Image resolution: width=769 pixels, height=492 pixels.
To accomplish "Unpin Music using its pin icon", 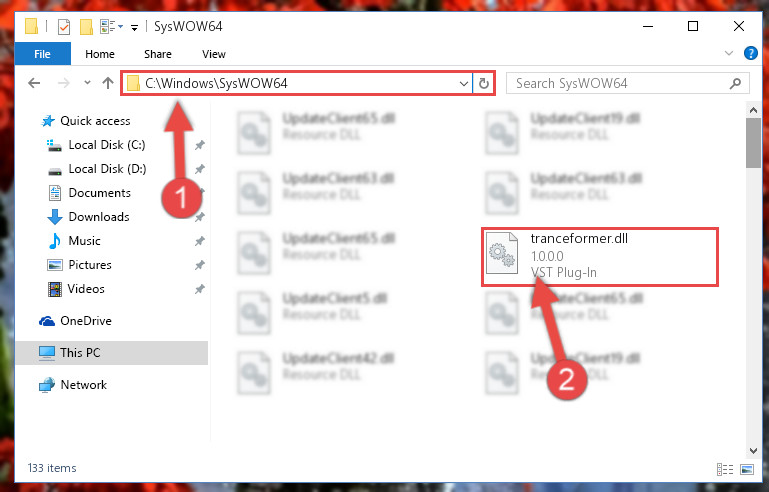I will coord(200,241).
